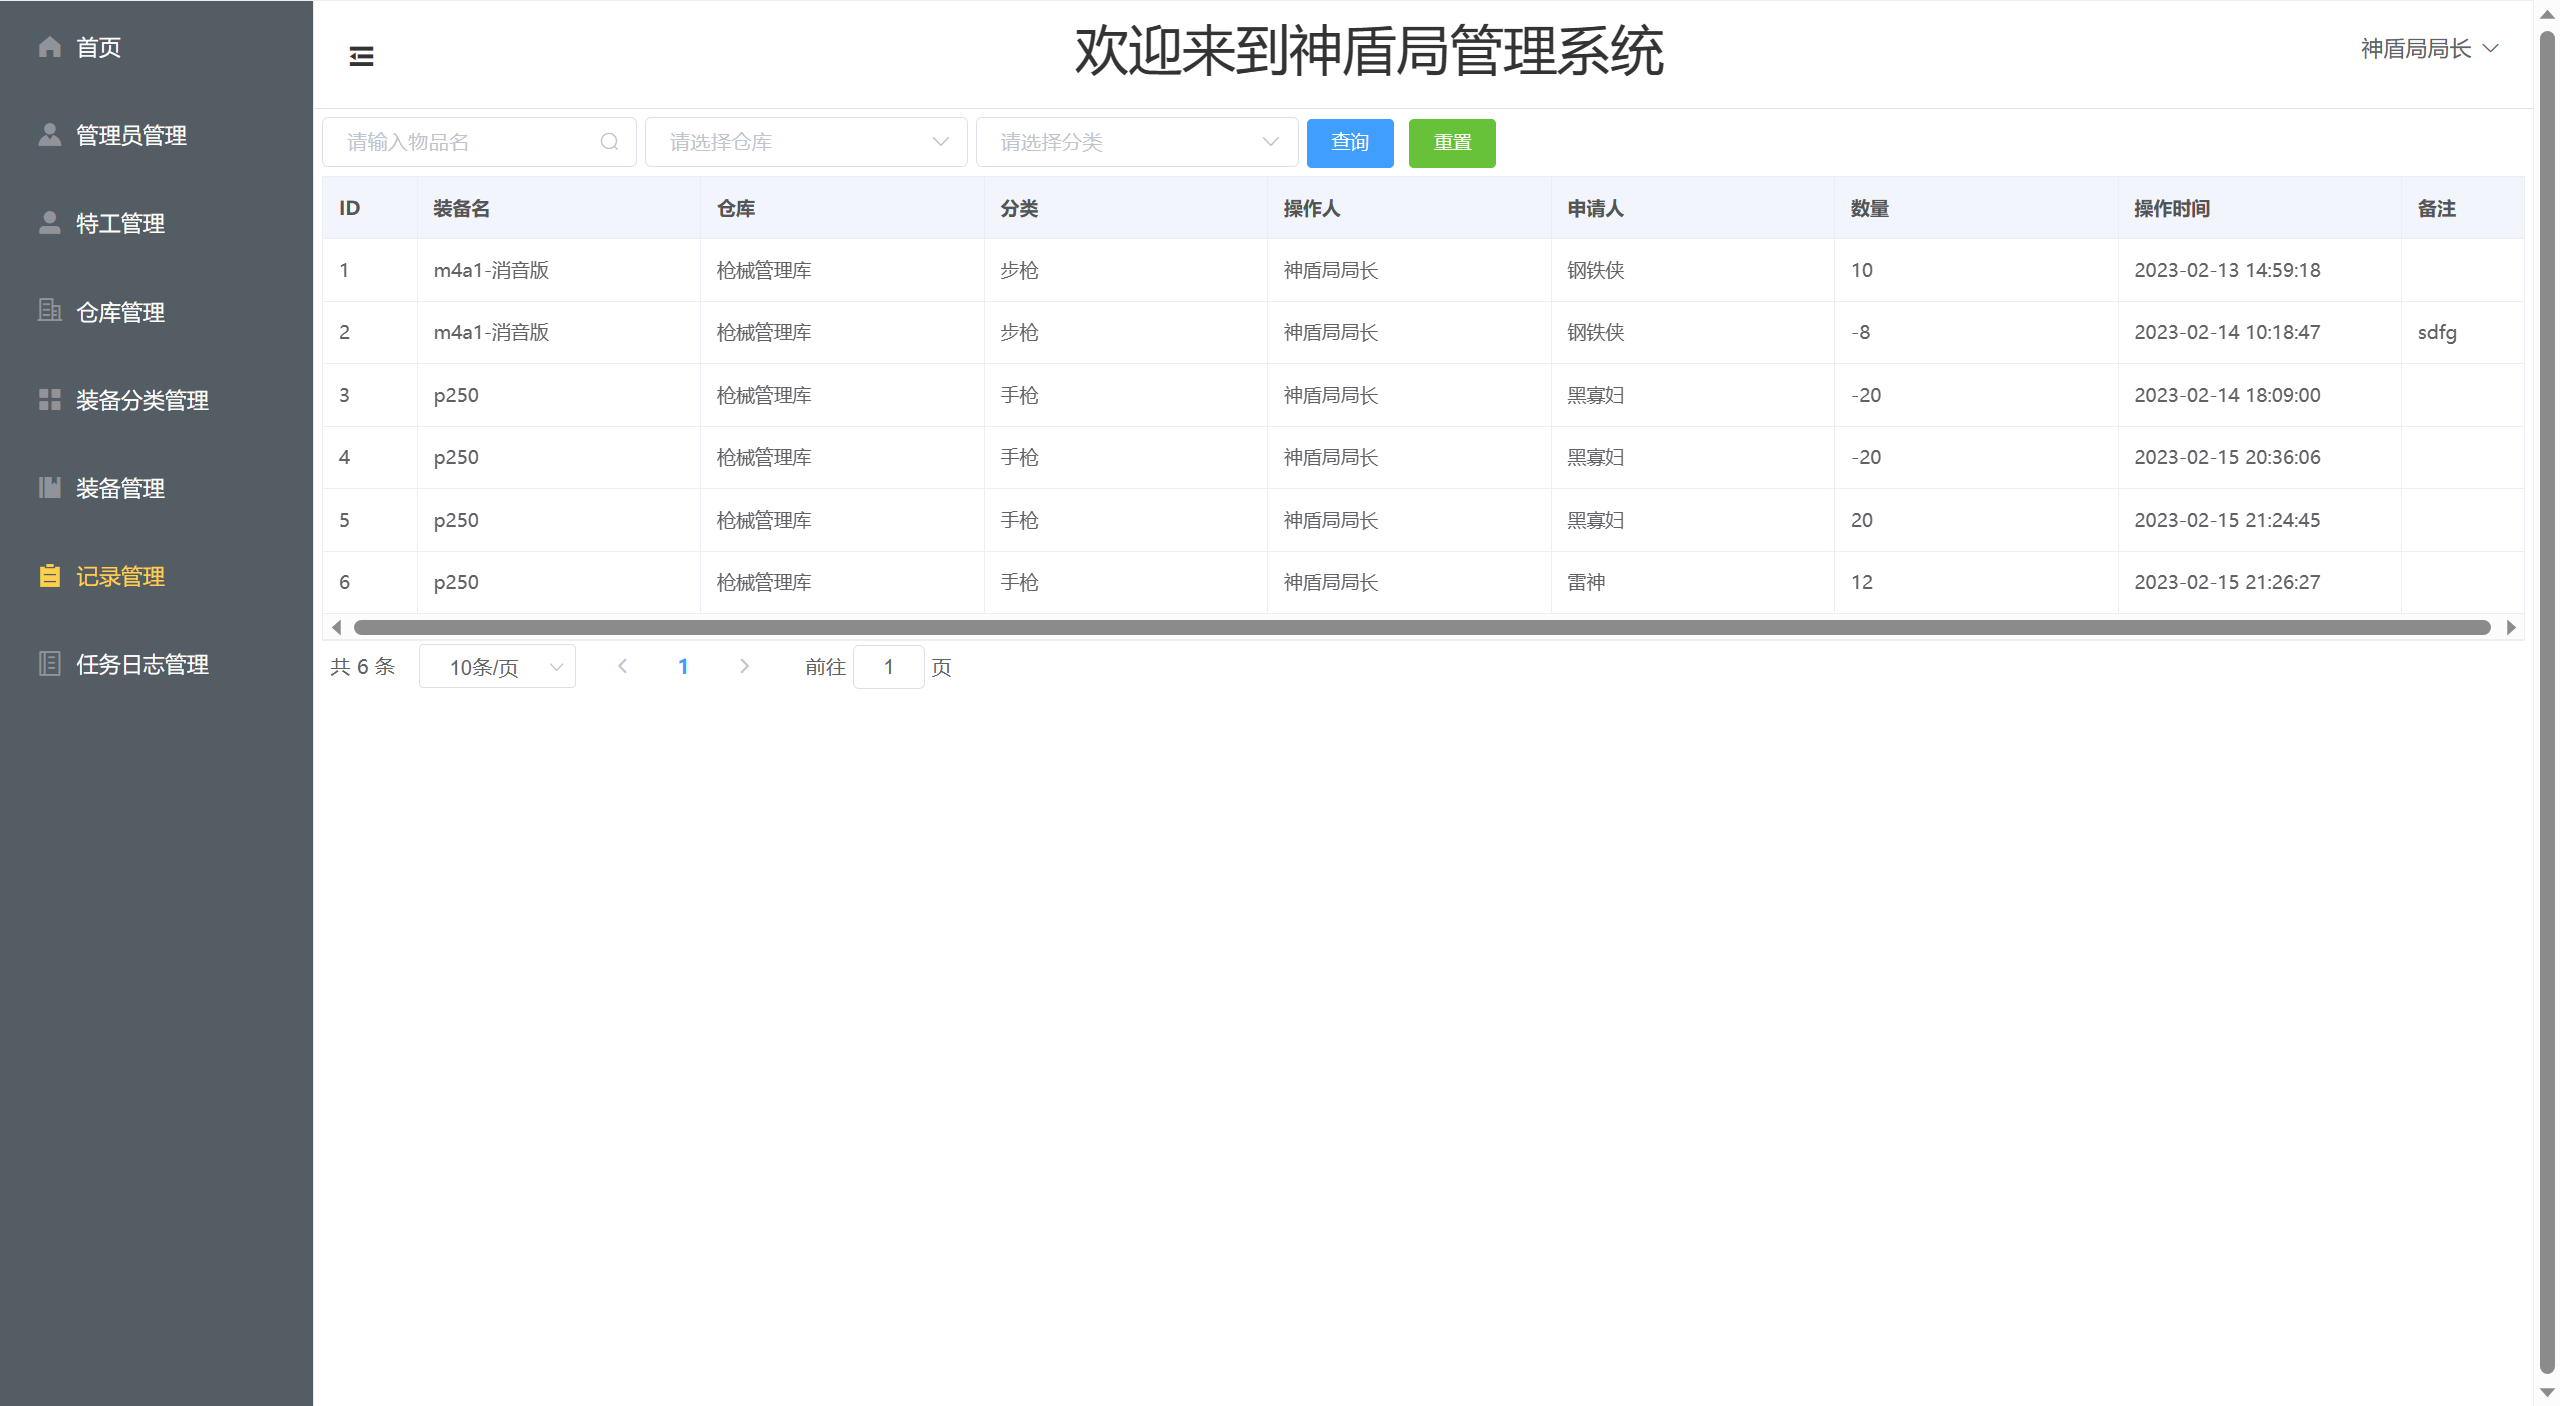The width and height of the screenshot is (2560, 1406).
Task: Click the home icon beside 首页
Action: coord(50,47)
